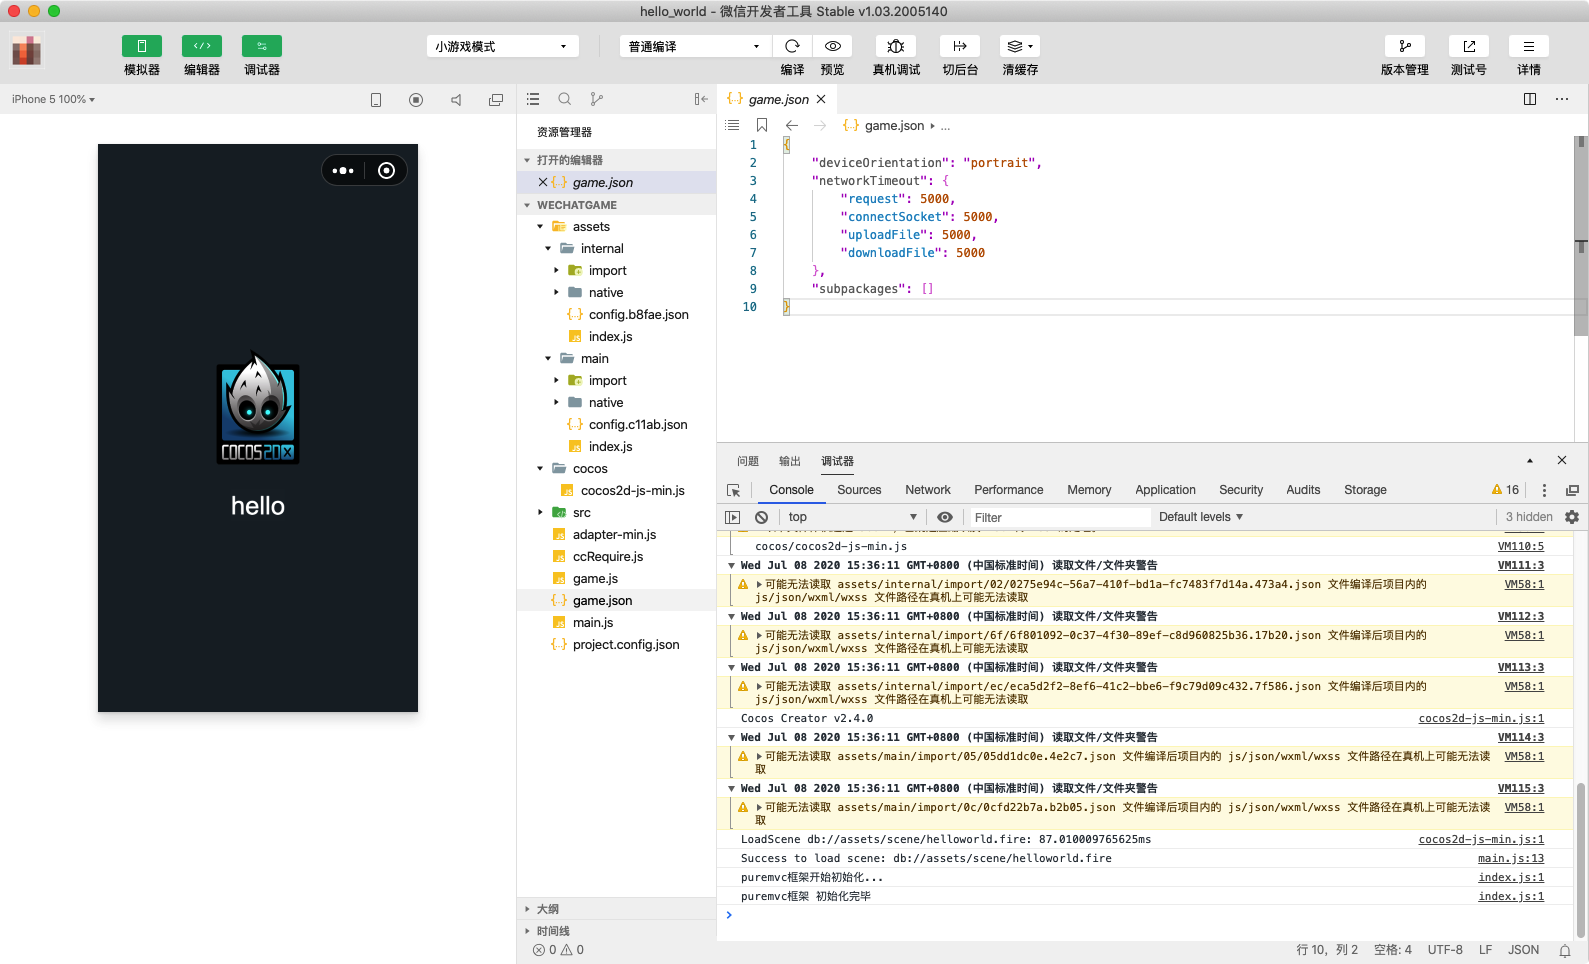This screenshot has height=964, width=1589.
Task: Open the inspect element picker
Action: point(733,490)
